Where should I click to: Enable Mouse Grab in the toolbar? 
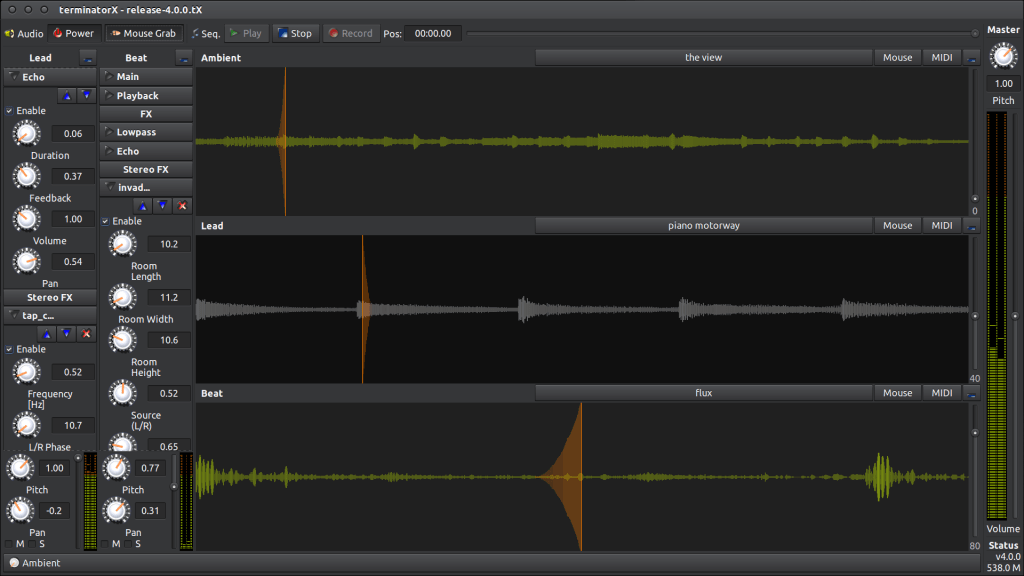pyautogui.click(x=143, y=33)
